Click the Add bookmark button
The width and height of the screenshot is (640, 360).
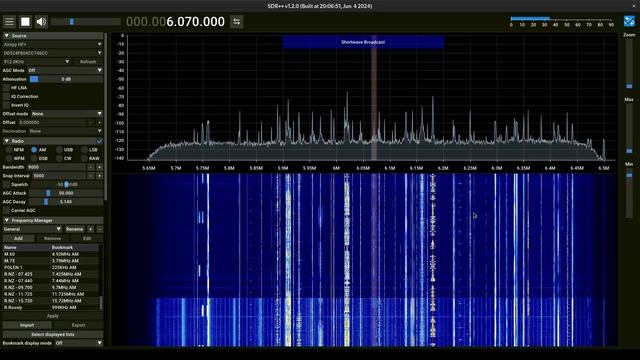click(x=18, y=238)
